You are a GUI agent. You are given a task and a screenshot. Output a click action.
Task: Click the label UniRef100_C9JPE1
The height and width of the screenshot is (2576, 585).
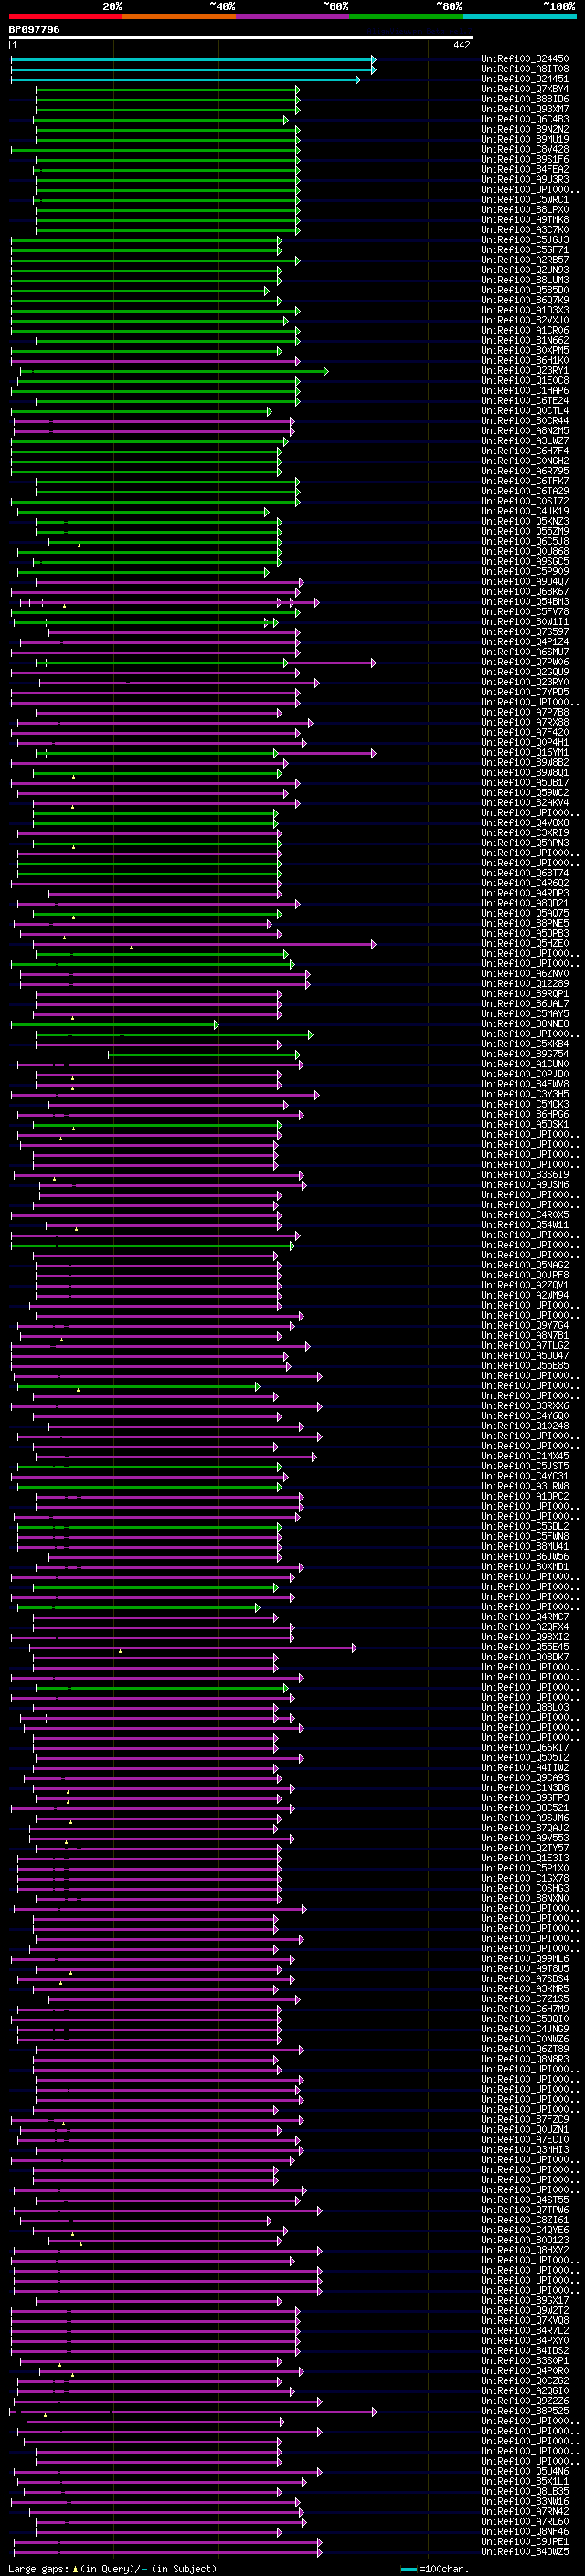(x=525, y=2541)
